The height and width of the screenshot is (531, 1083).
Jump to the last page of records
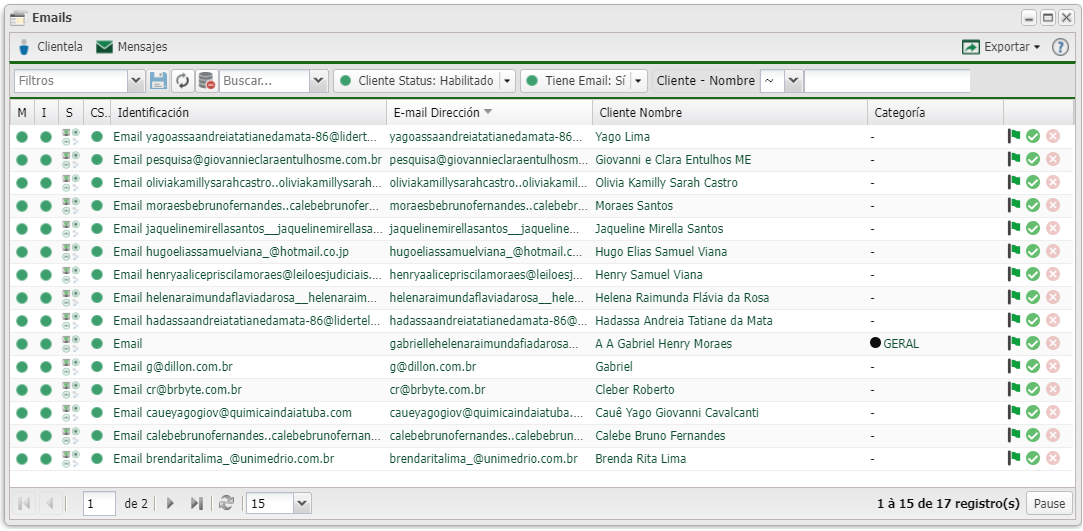point(197,504)
